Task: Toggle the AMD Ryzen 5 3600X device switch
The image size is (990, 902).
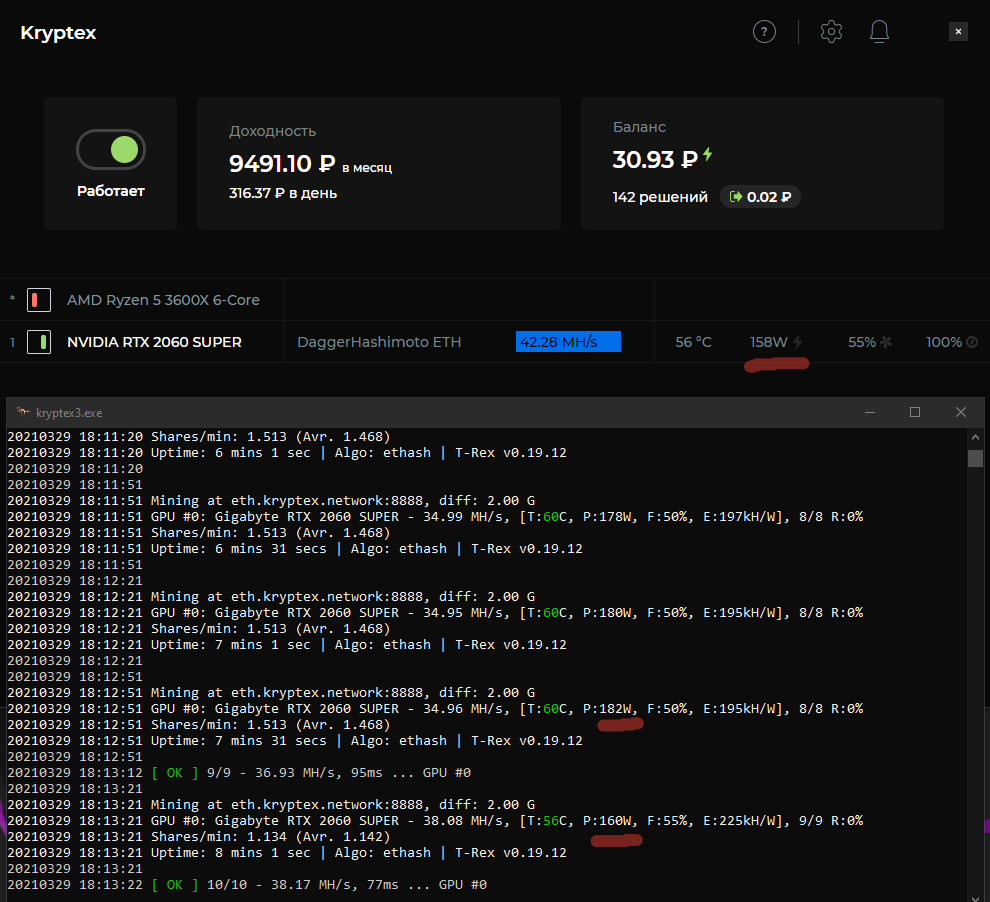Action: click(x=39, y=300)
